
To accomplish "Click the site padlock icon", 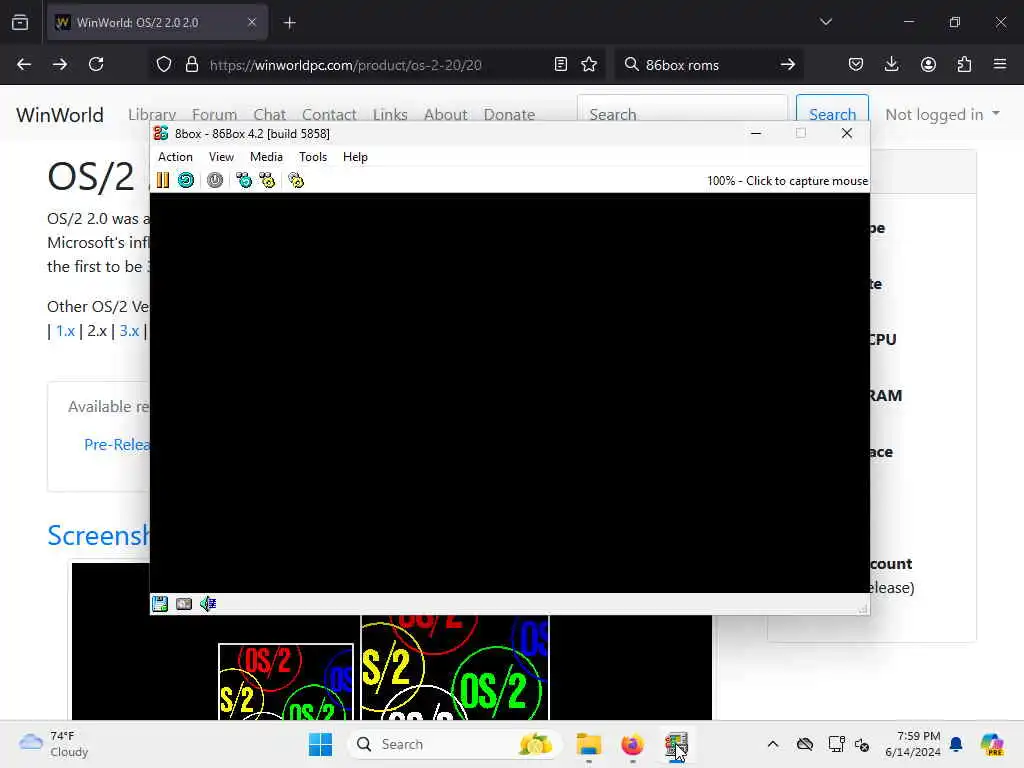I will (x=191, y=65).
